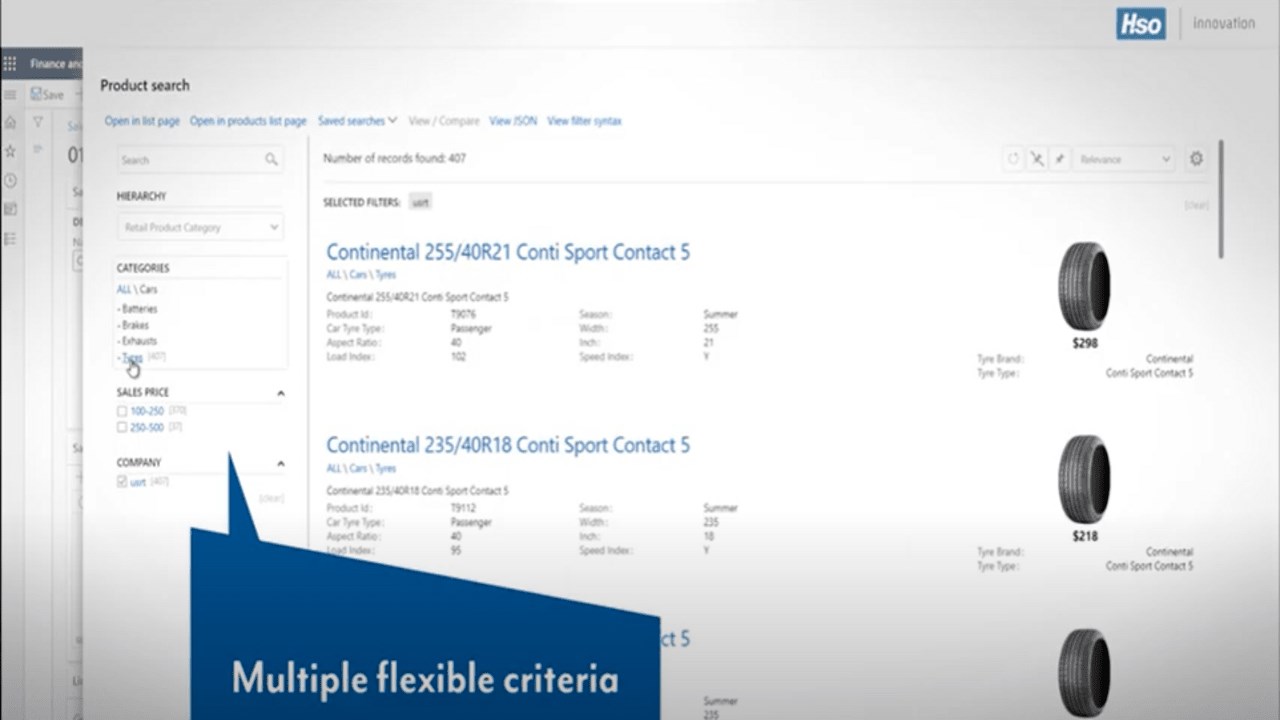Screen dimensions: 1280x720
Task: Click View / Compare option
Action: (x=443, y=121)
